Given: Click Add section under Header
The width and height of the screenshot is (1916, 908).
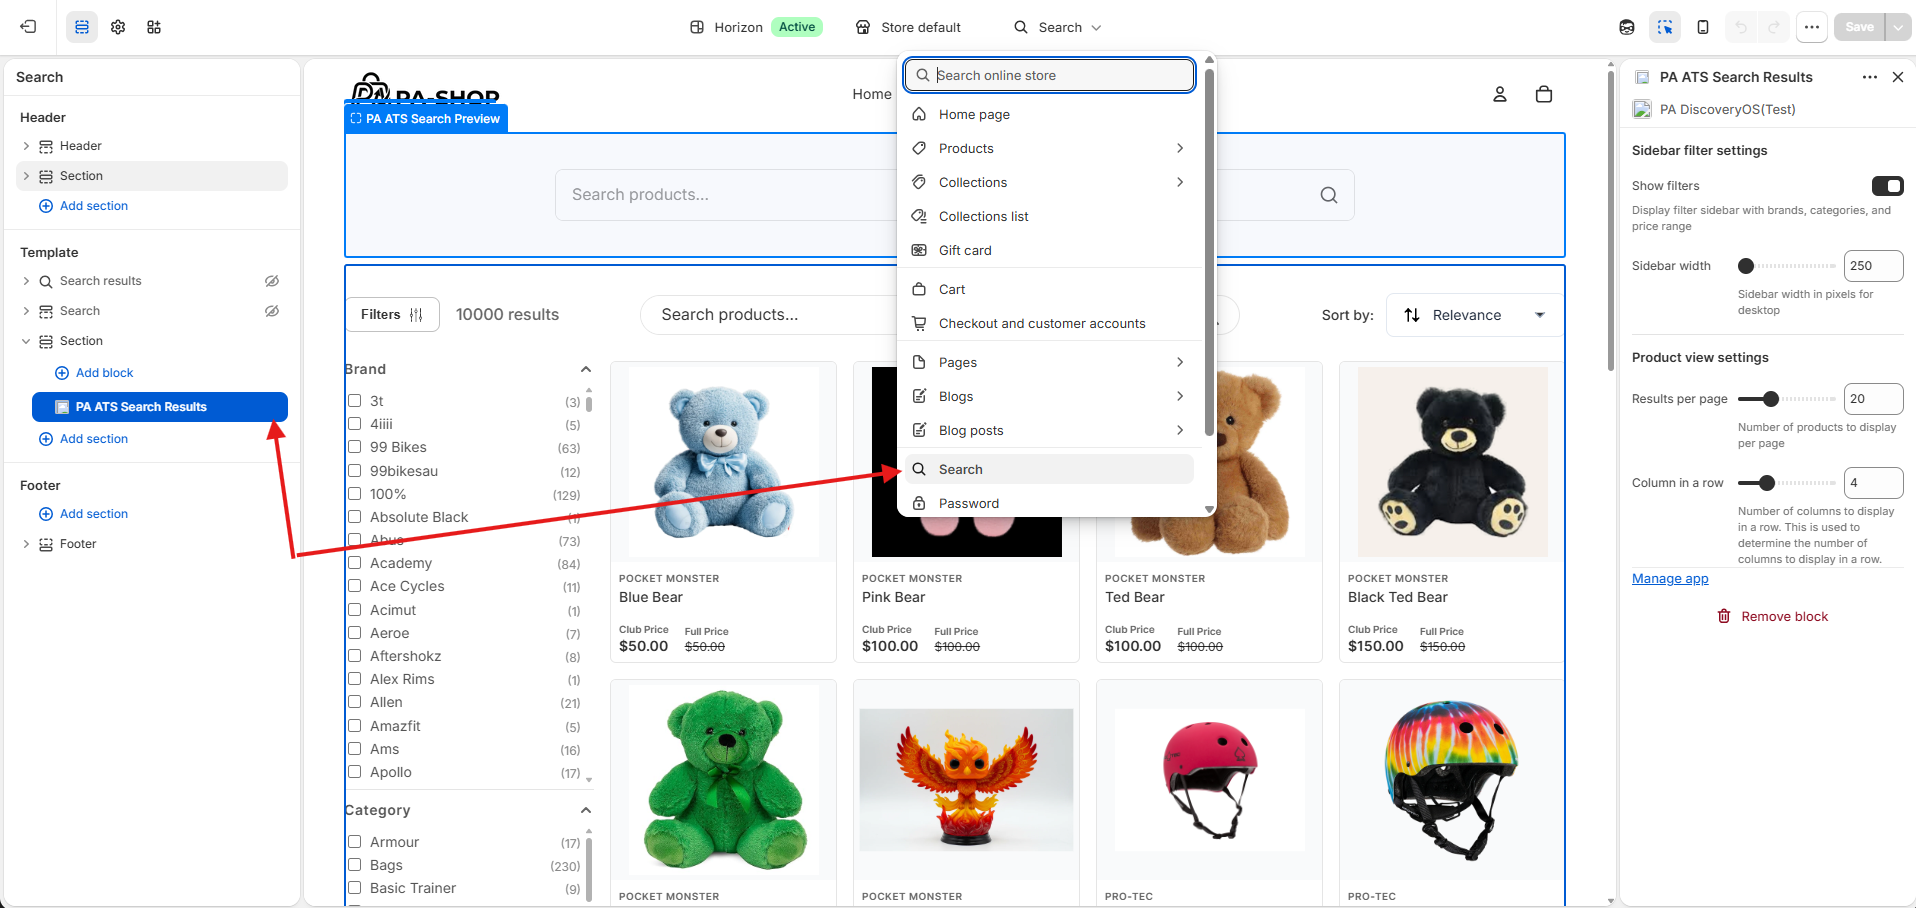Looking at the screenshot, I should click(83, 206).
